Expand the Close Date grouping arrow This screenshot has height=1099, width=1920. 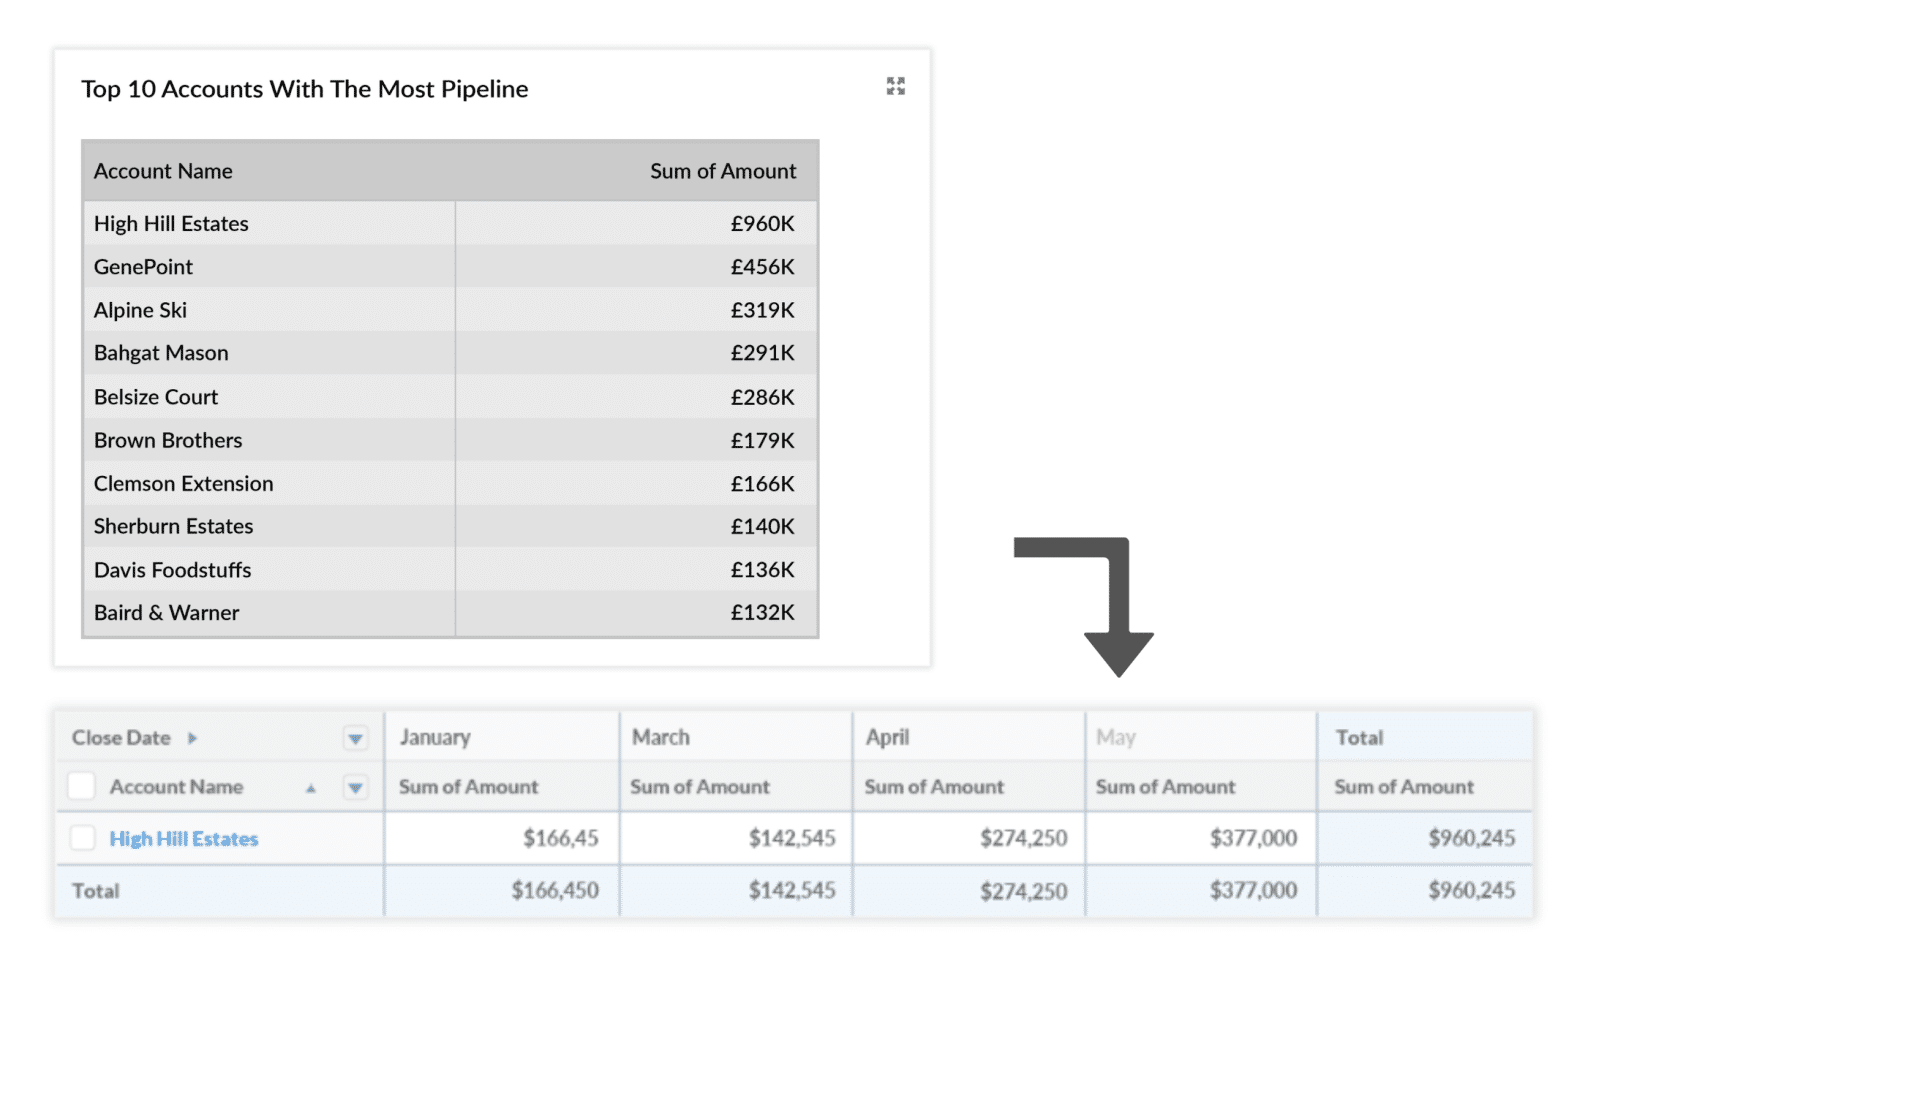pos(191,737)
